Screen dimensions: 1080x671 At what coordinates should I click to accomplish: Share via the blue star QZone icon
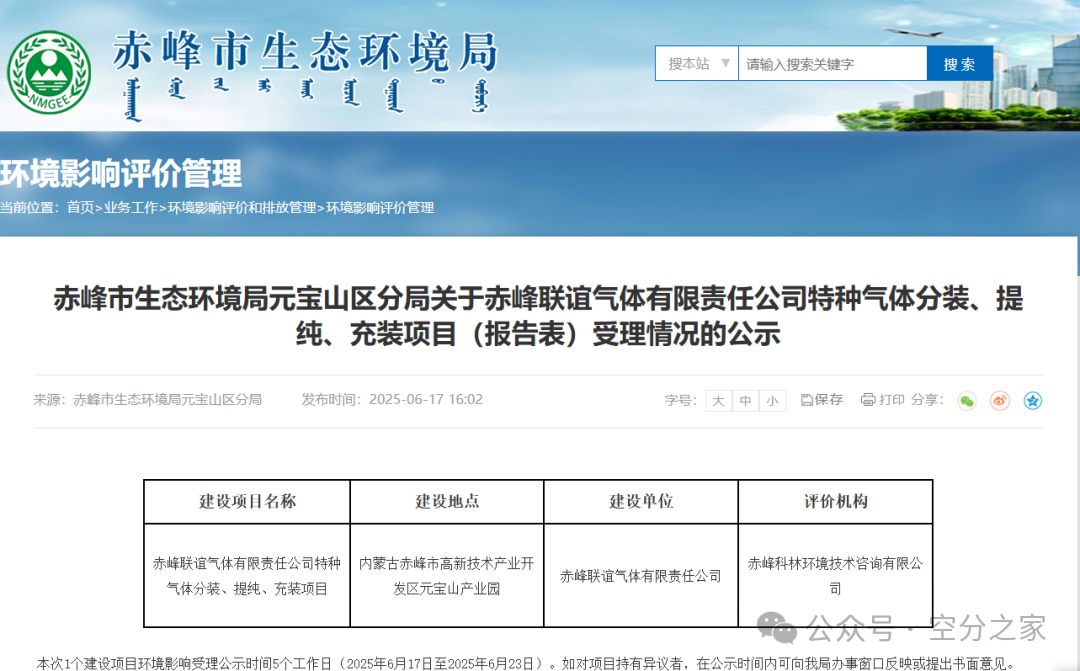[1032, 401]
